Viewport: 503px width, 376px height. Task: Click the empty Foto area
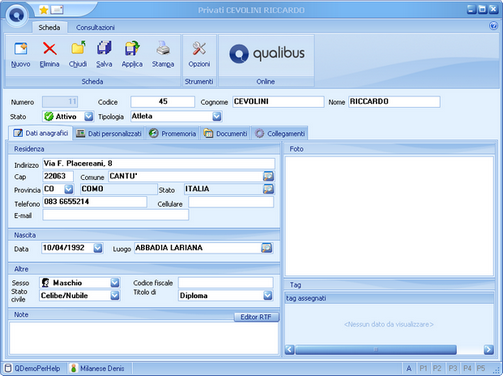(x=389, y=216)
